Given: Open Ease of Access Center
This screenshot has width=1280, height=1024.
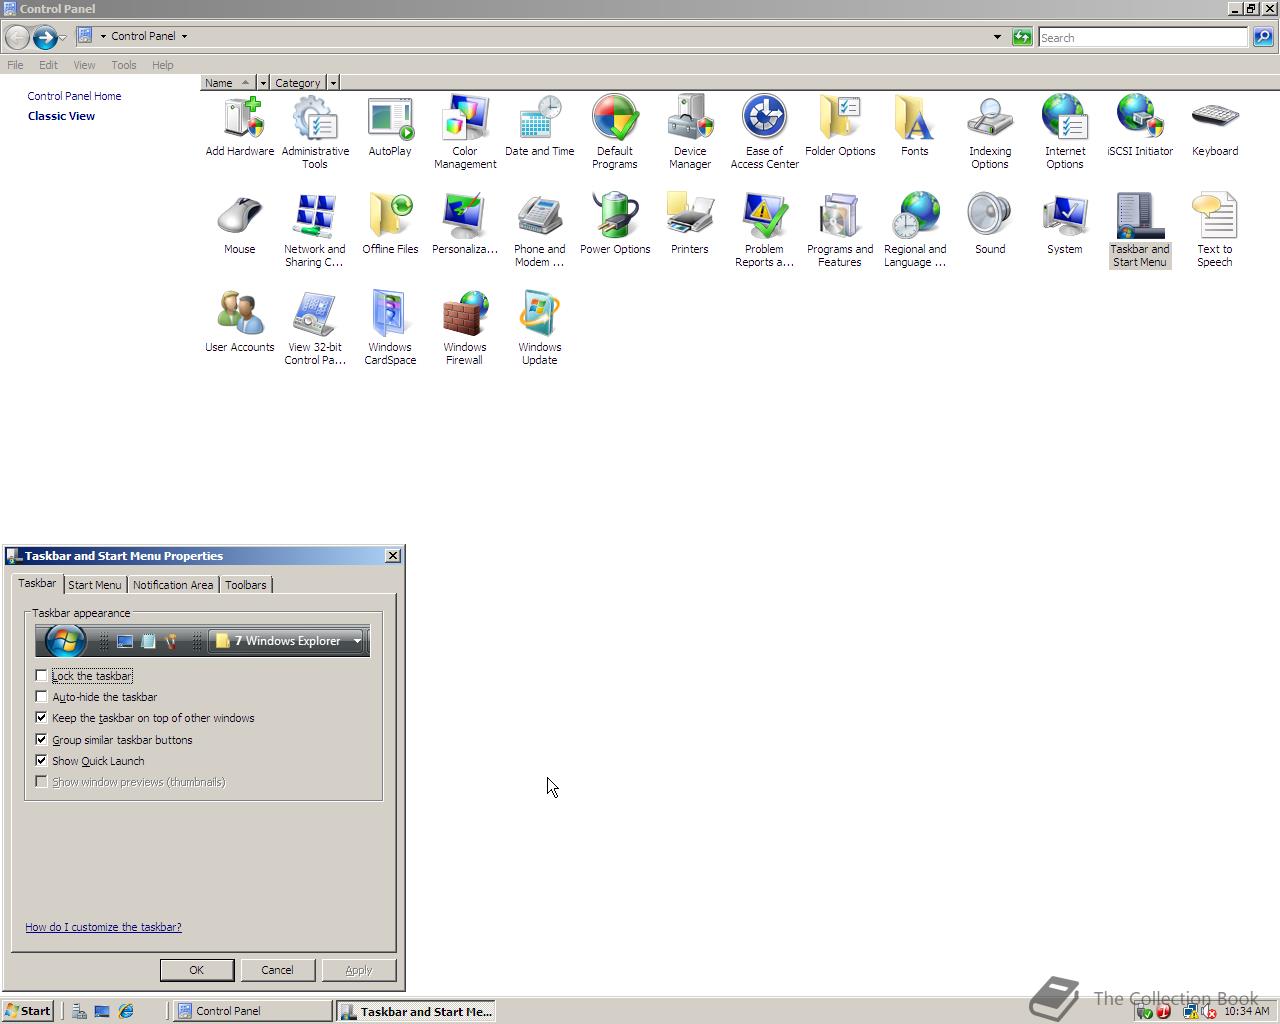Looking at the screenshot, I should [x=765, y=133].
